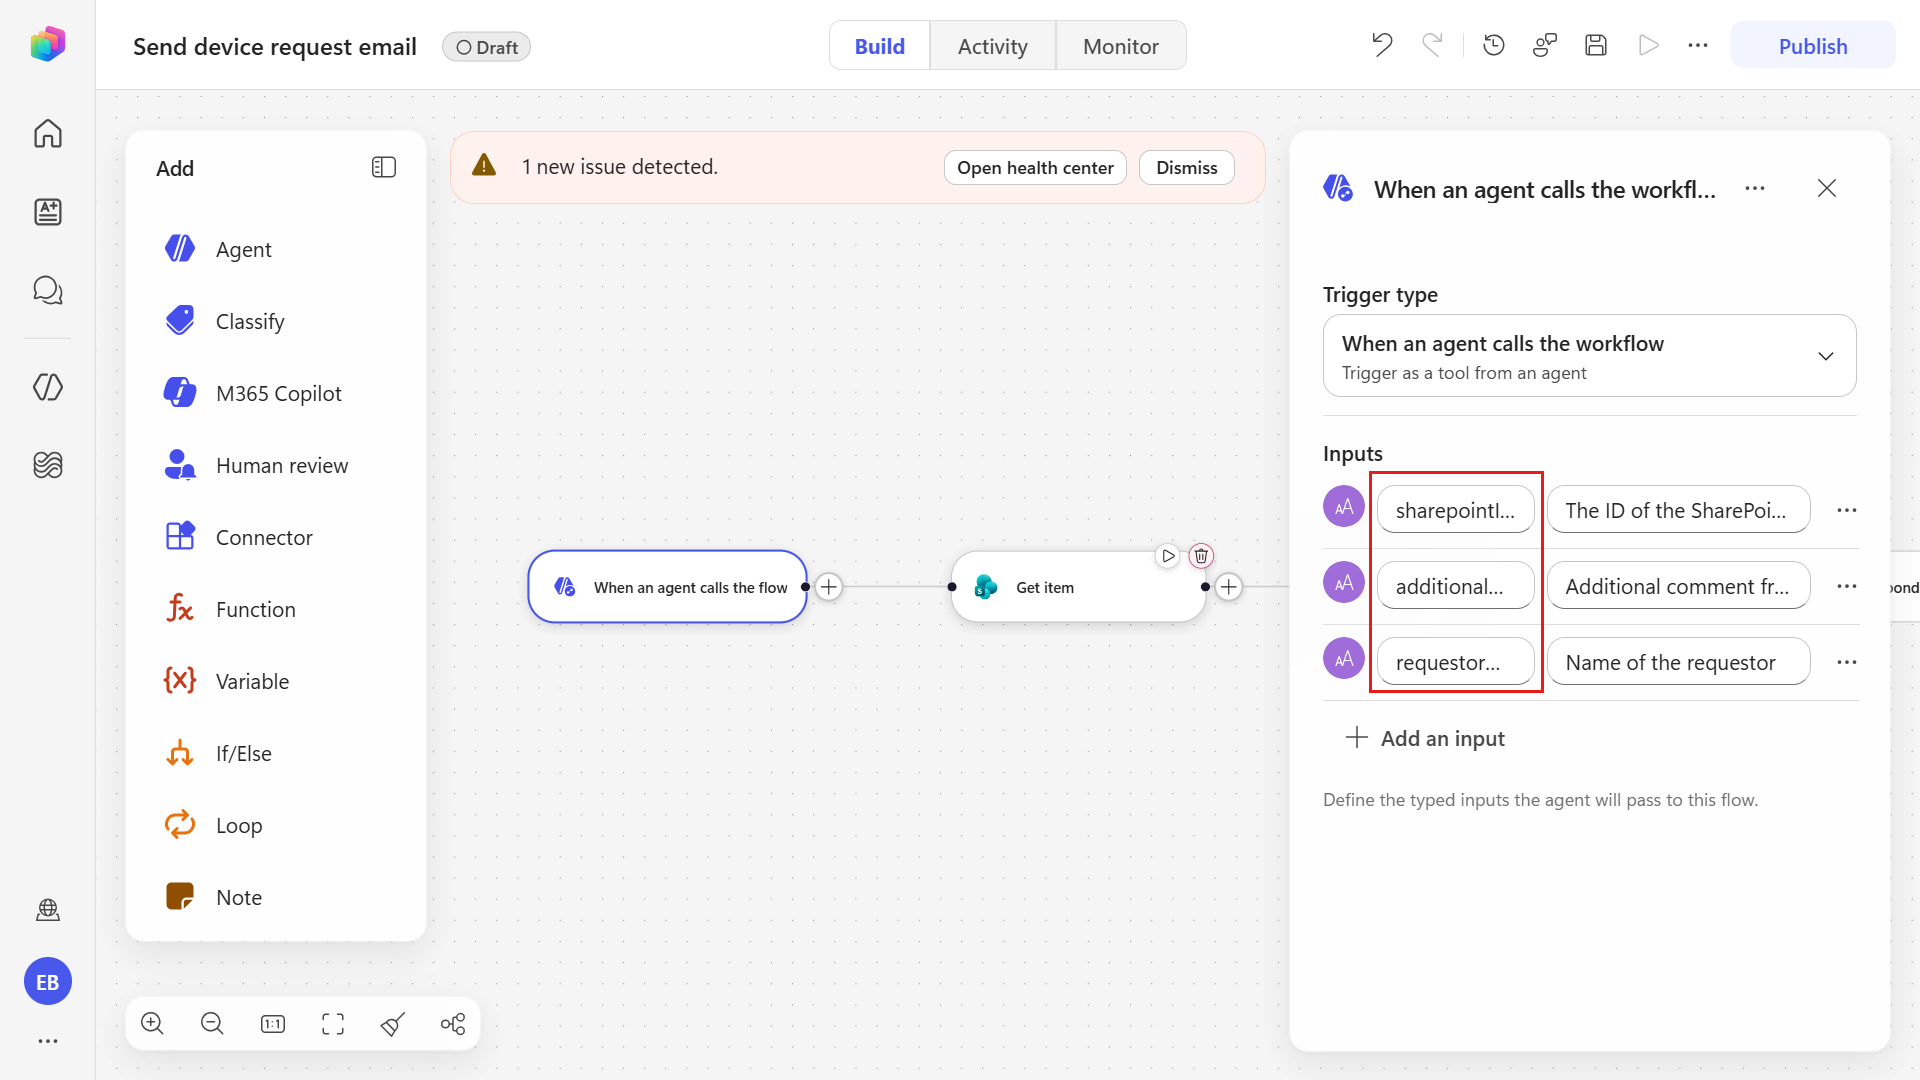Screen dimensions: 1920x1080
Task: Switch to the Monitor tab
Action: point(1121,46)
